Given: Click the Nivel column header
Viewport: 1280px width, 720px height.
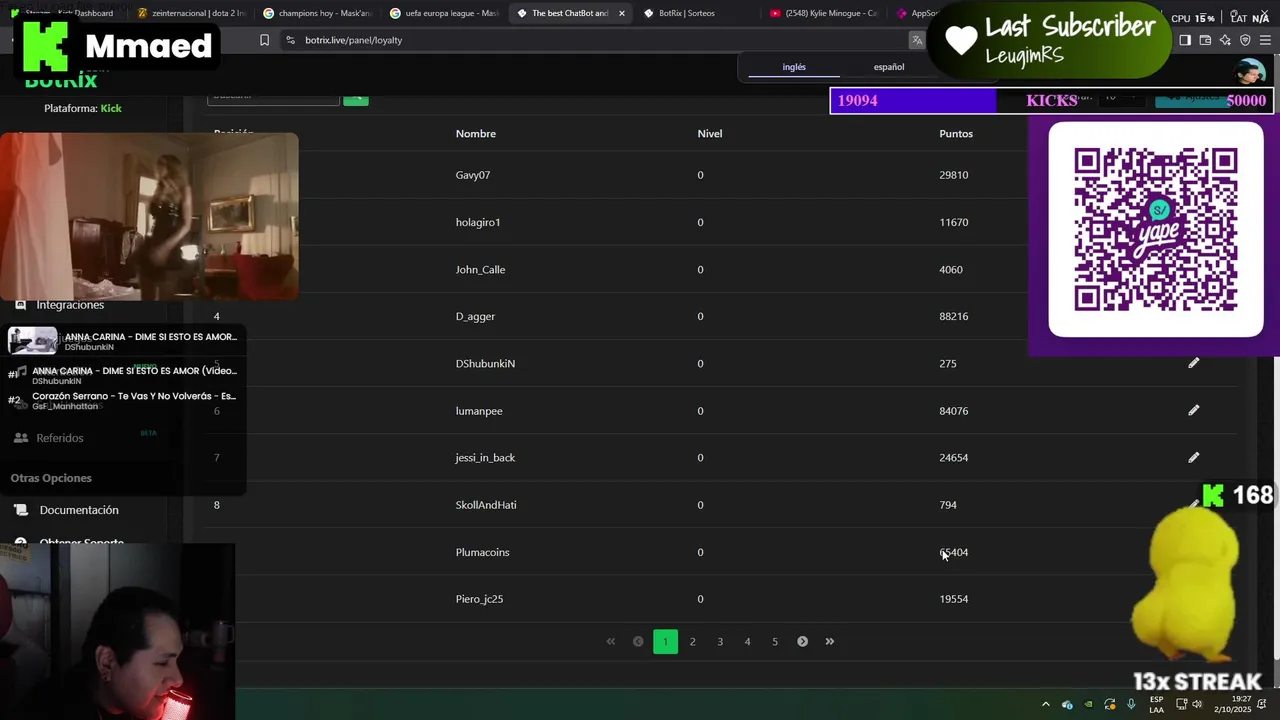Looking at the screenshot, I should (x=710, y=133).
